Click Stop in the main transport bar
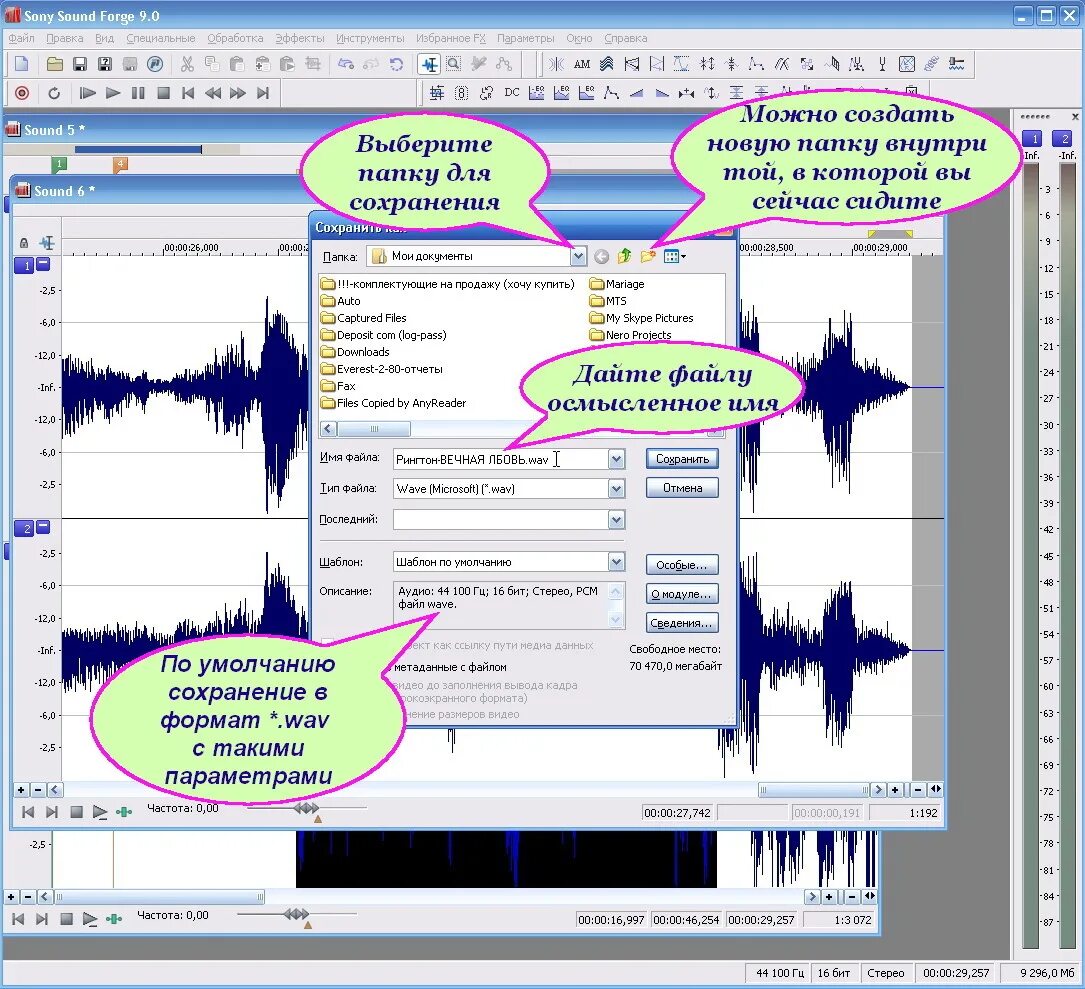This screenshot has width=1085, height=989. click(163, 93)
